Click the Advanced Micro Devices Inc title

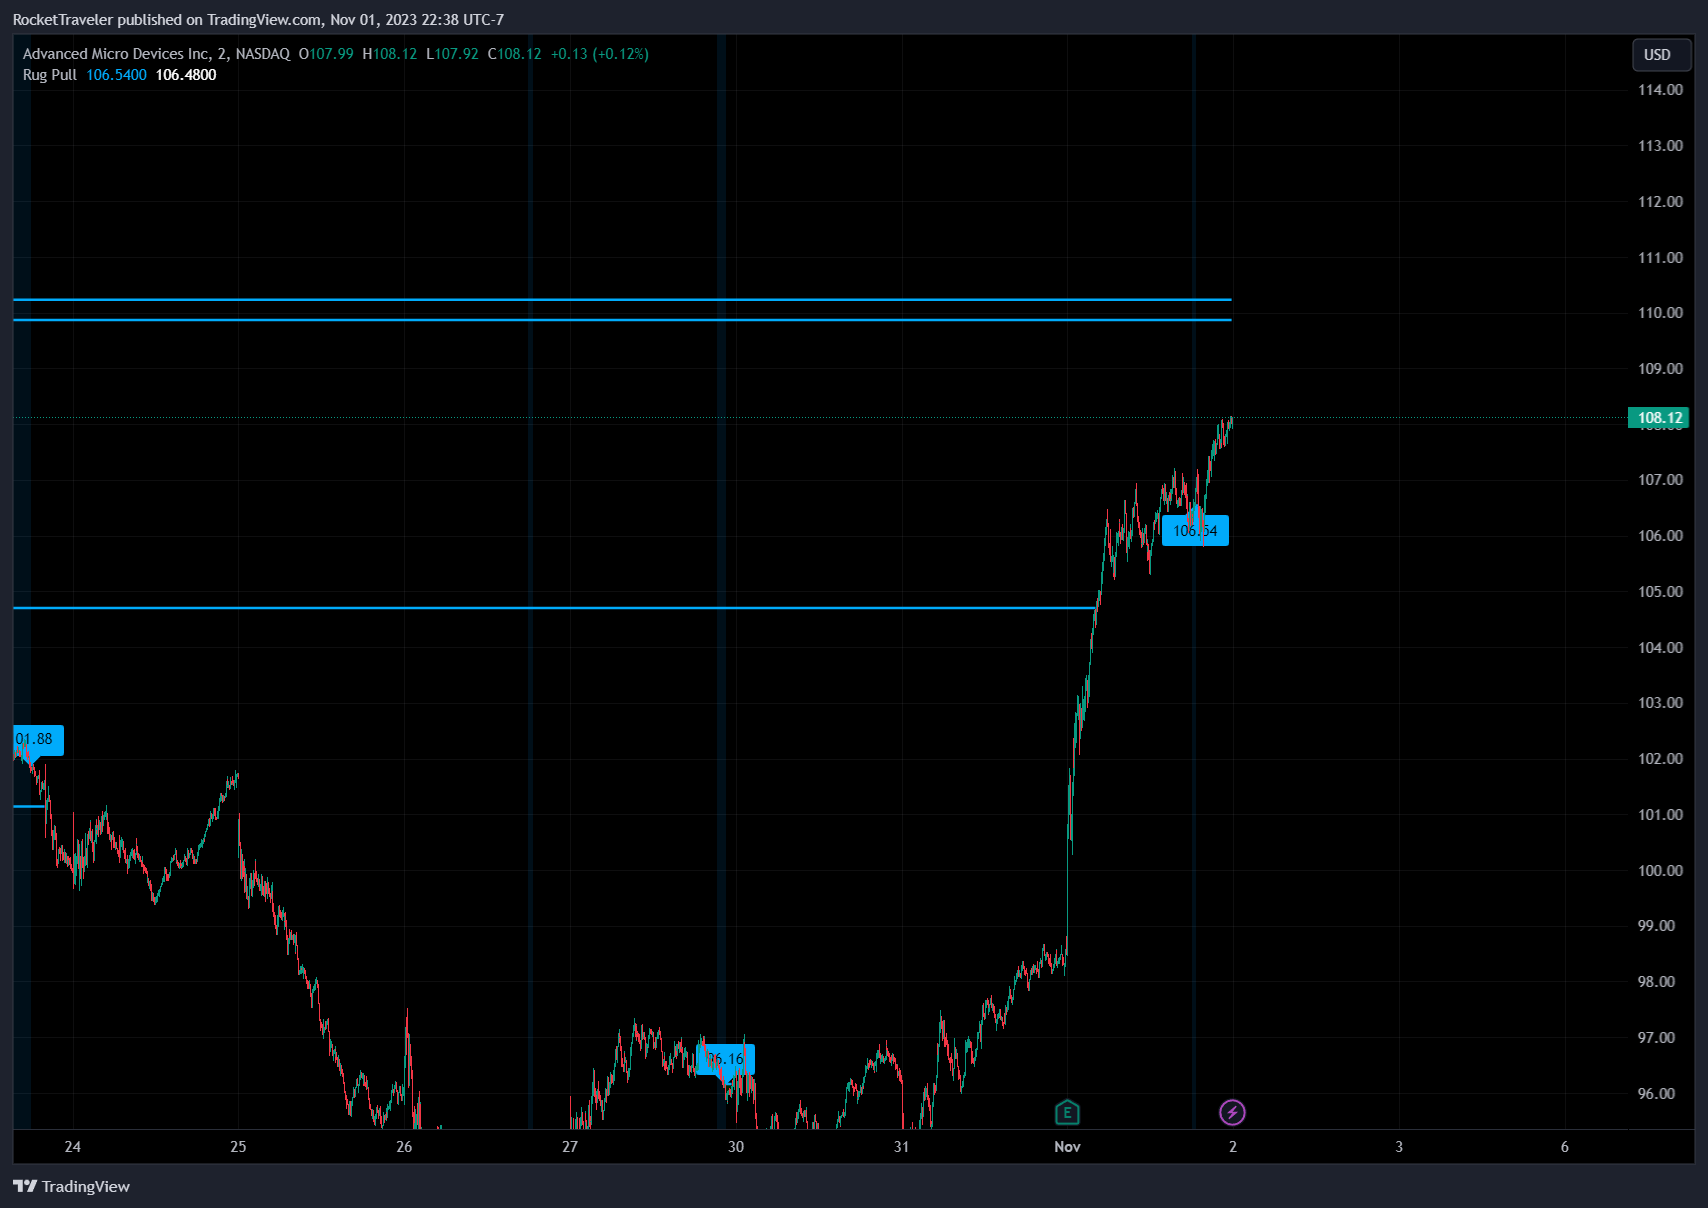tap(117, 54)
